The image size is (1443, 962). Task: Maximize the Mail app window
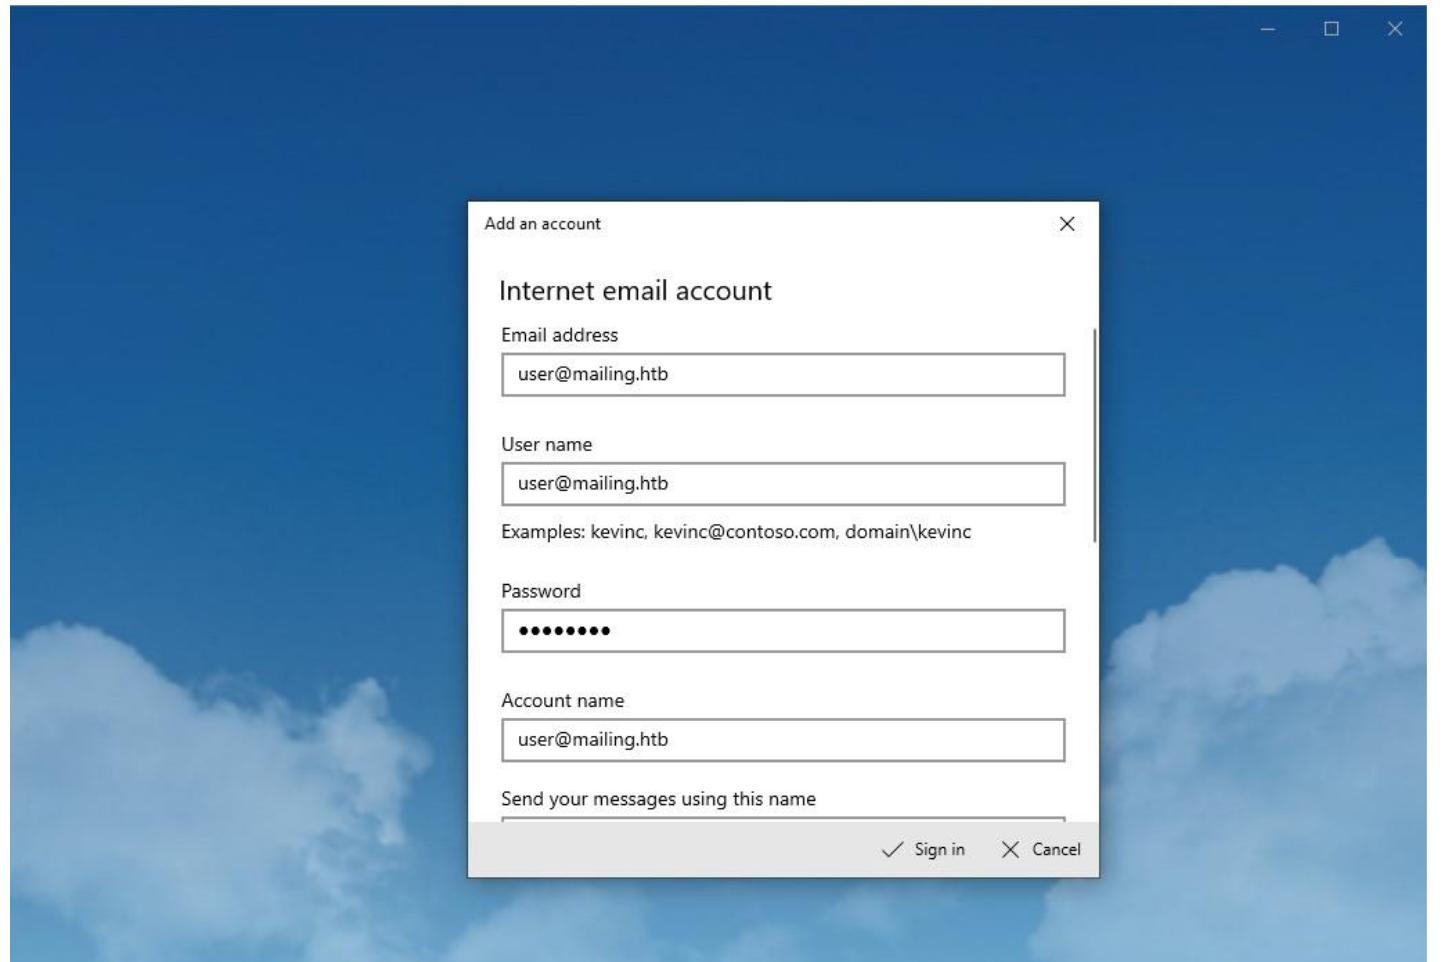click(1331, 29)
